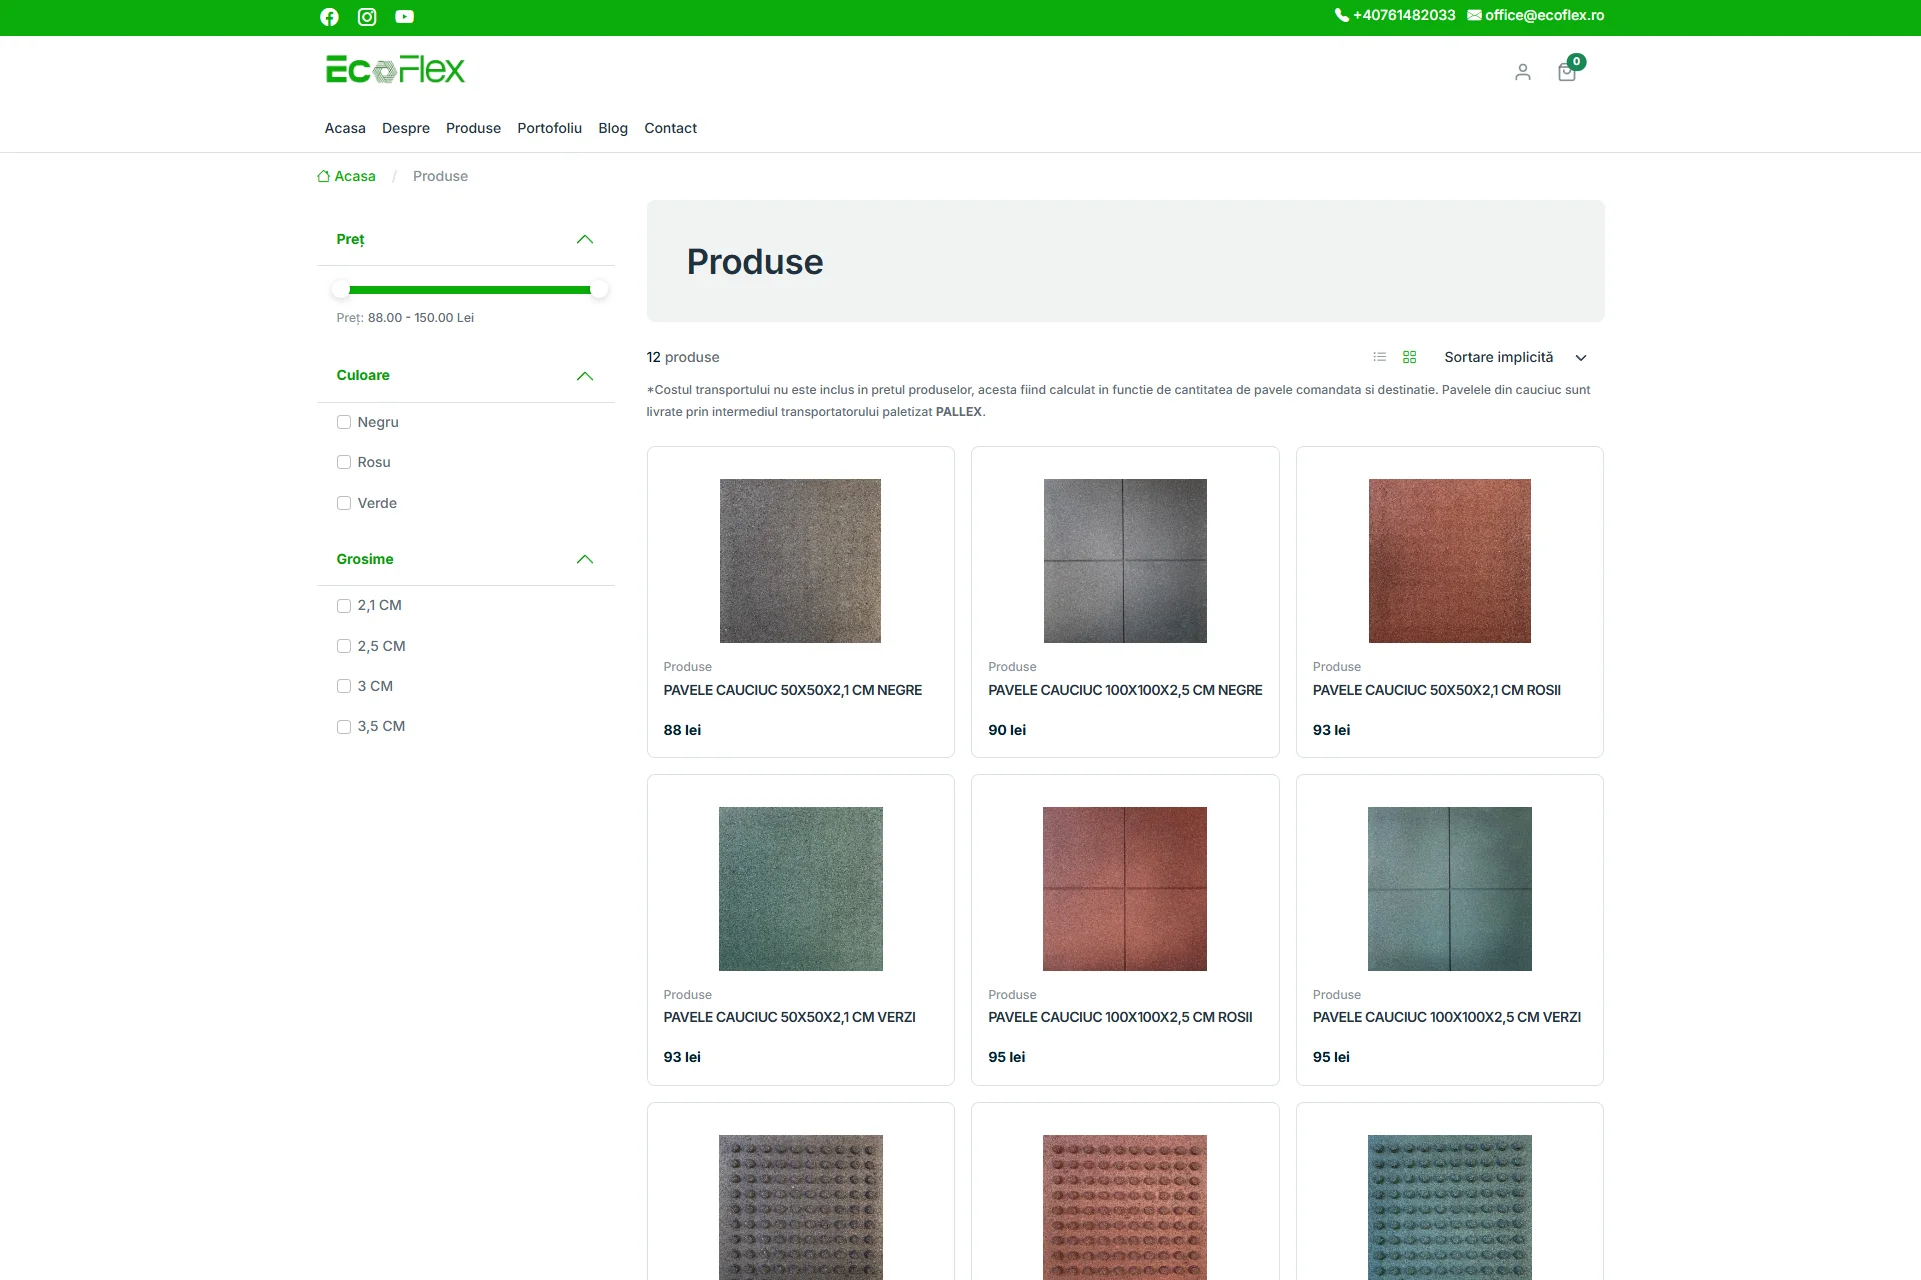Click the EcoFlex logo
The image size is (1921, 1280).
click(x=395, y=70)
